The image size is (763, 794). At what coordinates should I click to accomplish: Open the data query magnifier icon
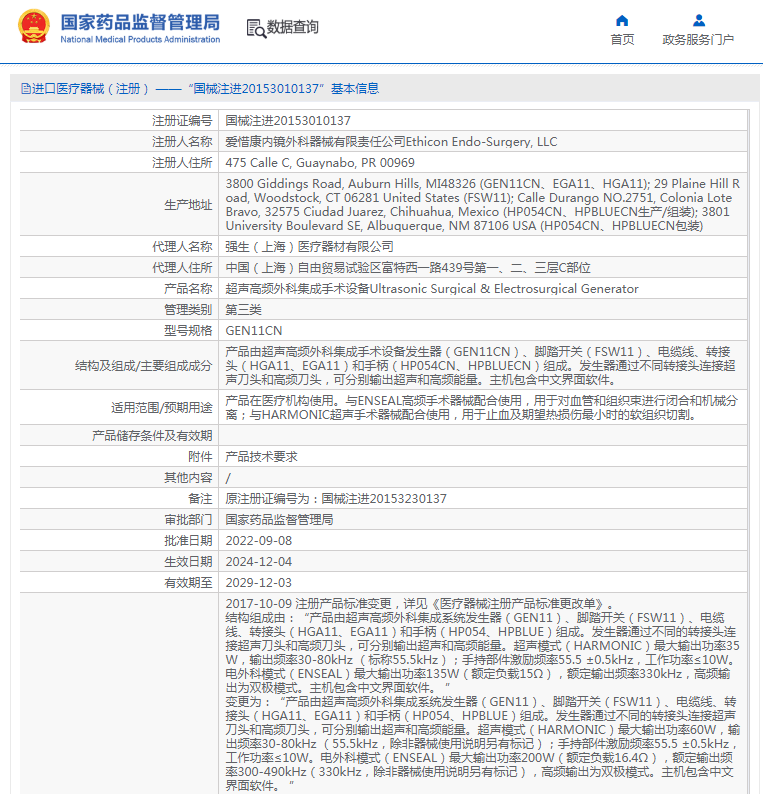[x=256, y=28]
